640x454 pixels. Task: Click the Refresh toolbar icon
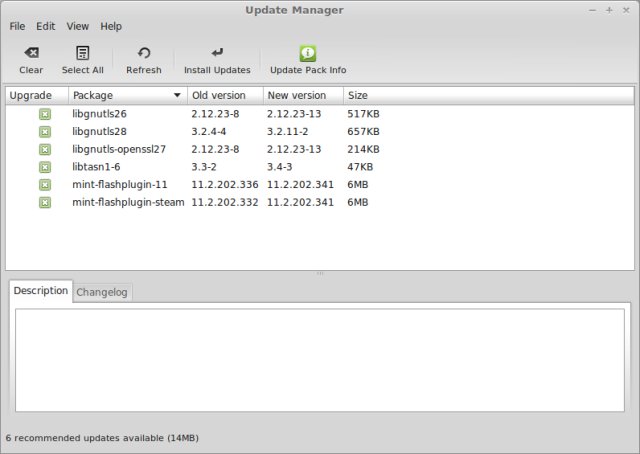tap(144, 53)
